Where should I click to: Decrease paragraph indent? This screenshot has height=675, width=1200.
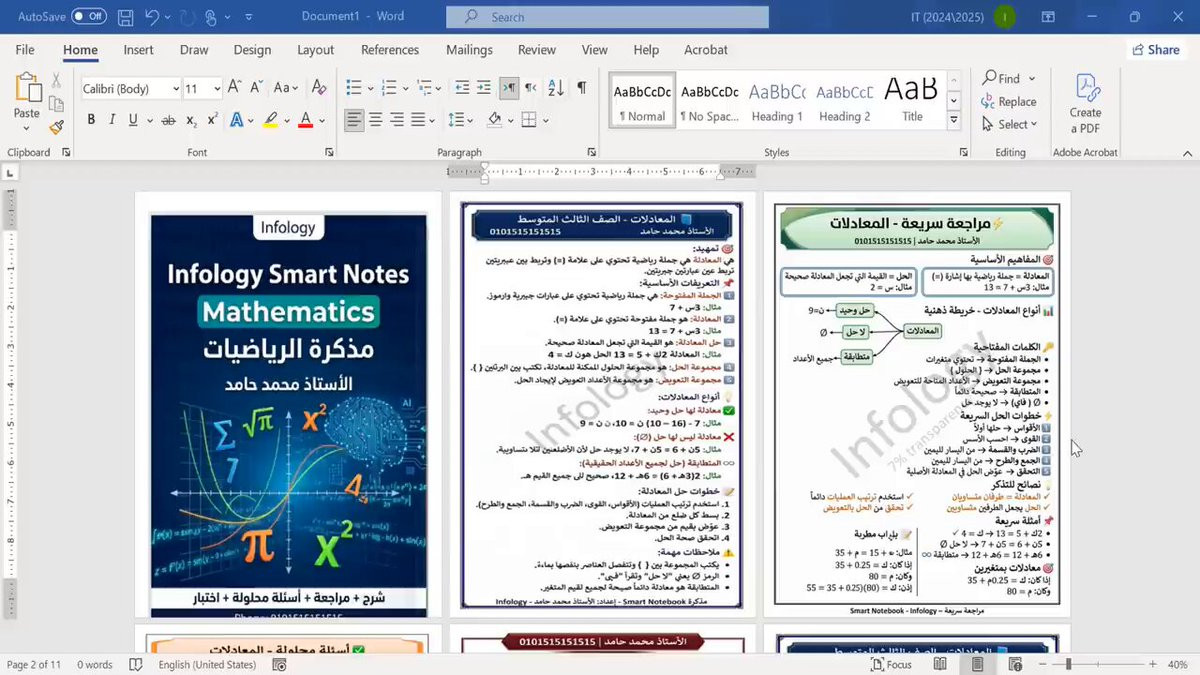[x=462, y=88]
